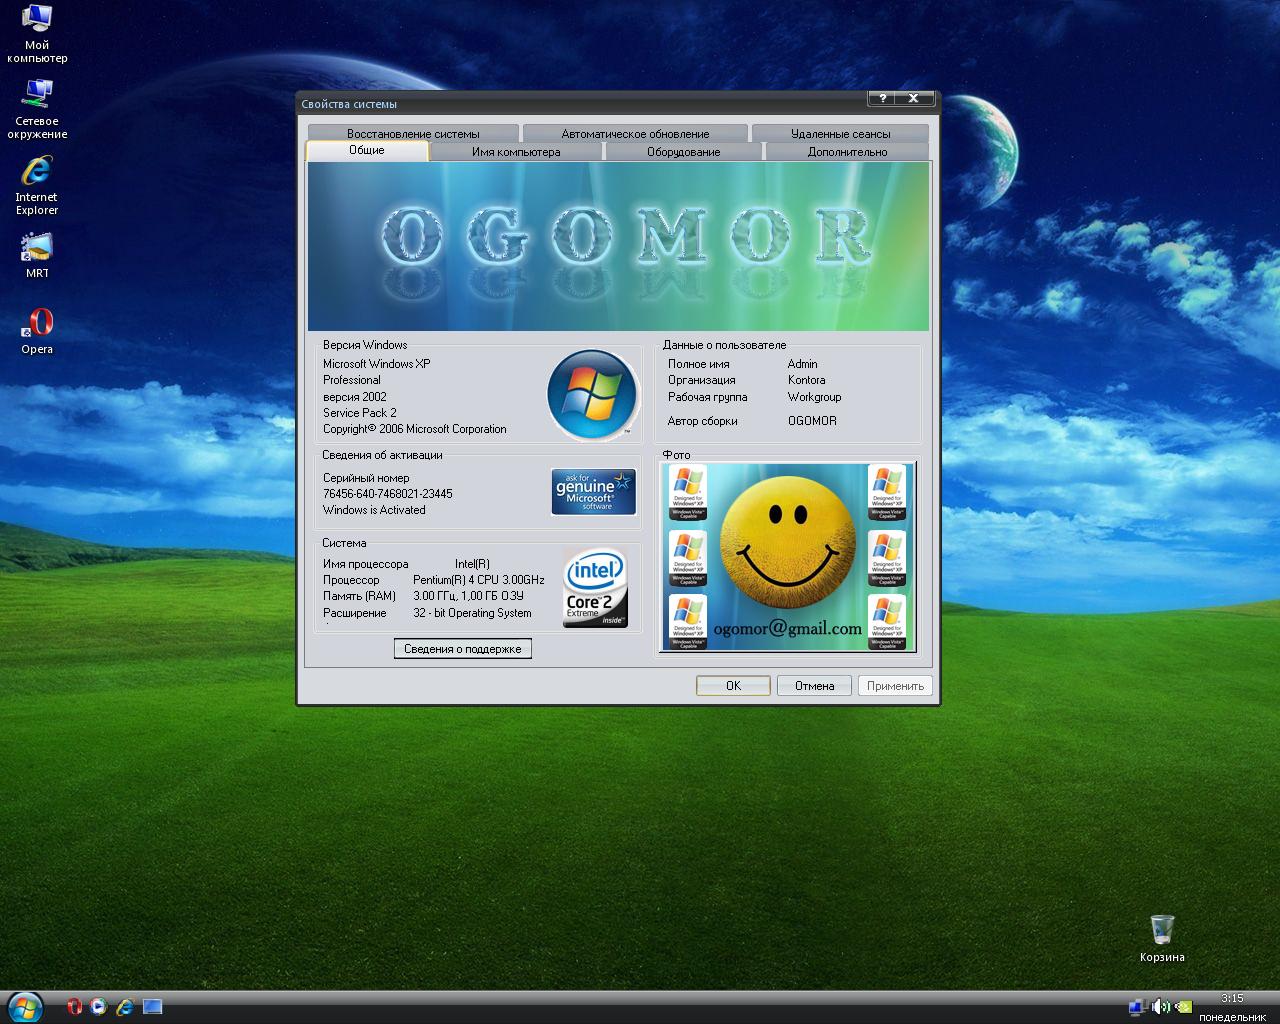The width and height of the screenshot is (1280, 1024).
Task: Select the Корзина recycle bin icon
Action: point(1162,939)
